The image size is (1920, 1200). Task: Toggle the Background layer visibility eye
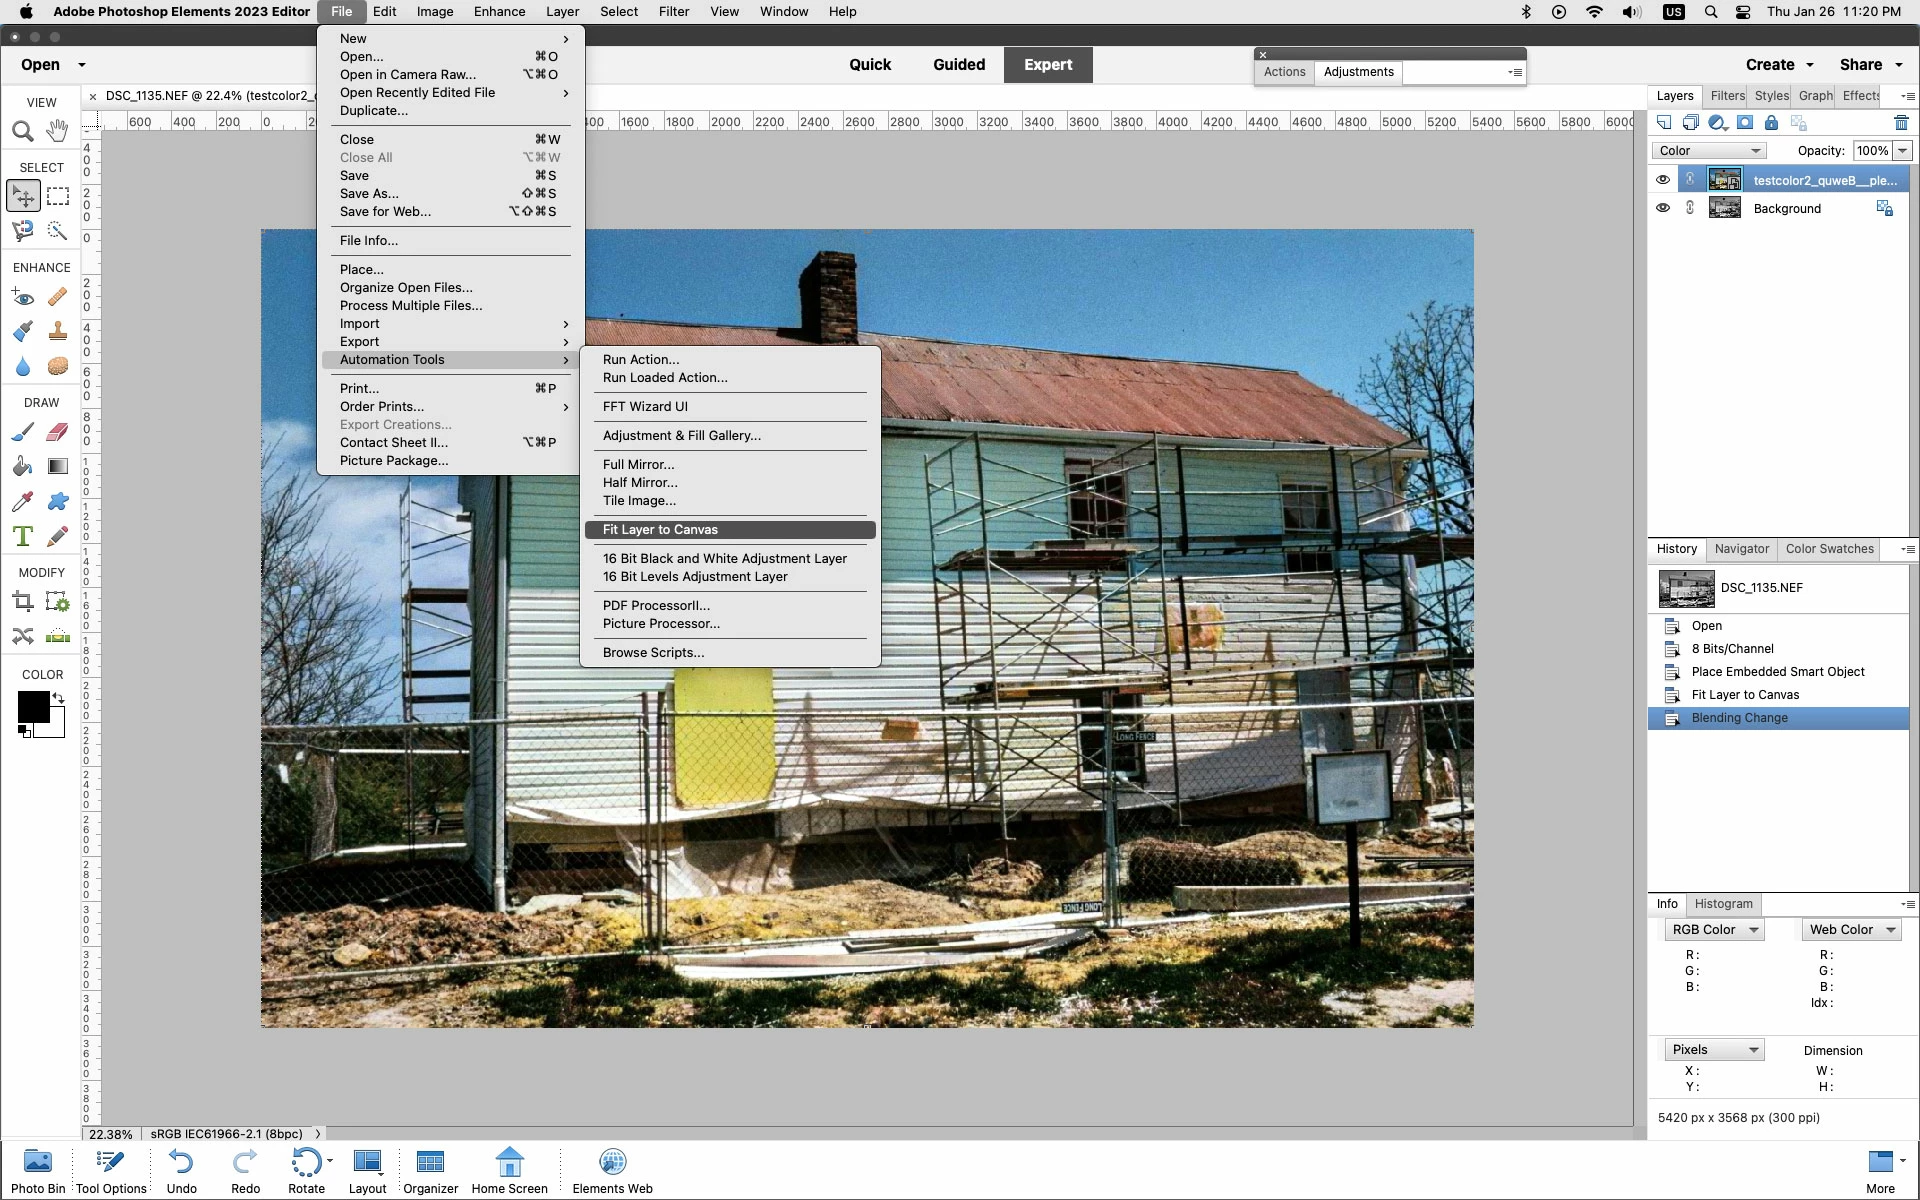1663,208
